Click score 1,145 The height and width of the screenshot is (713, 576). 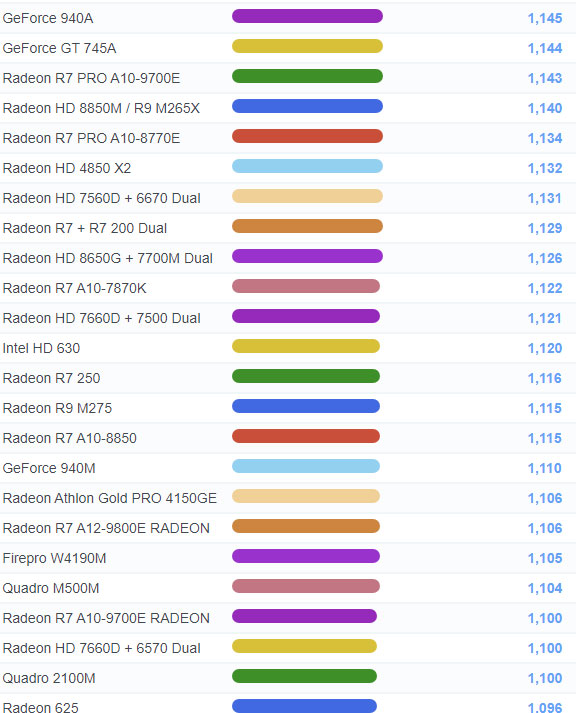tap(545, 18)
